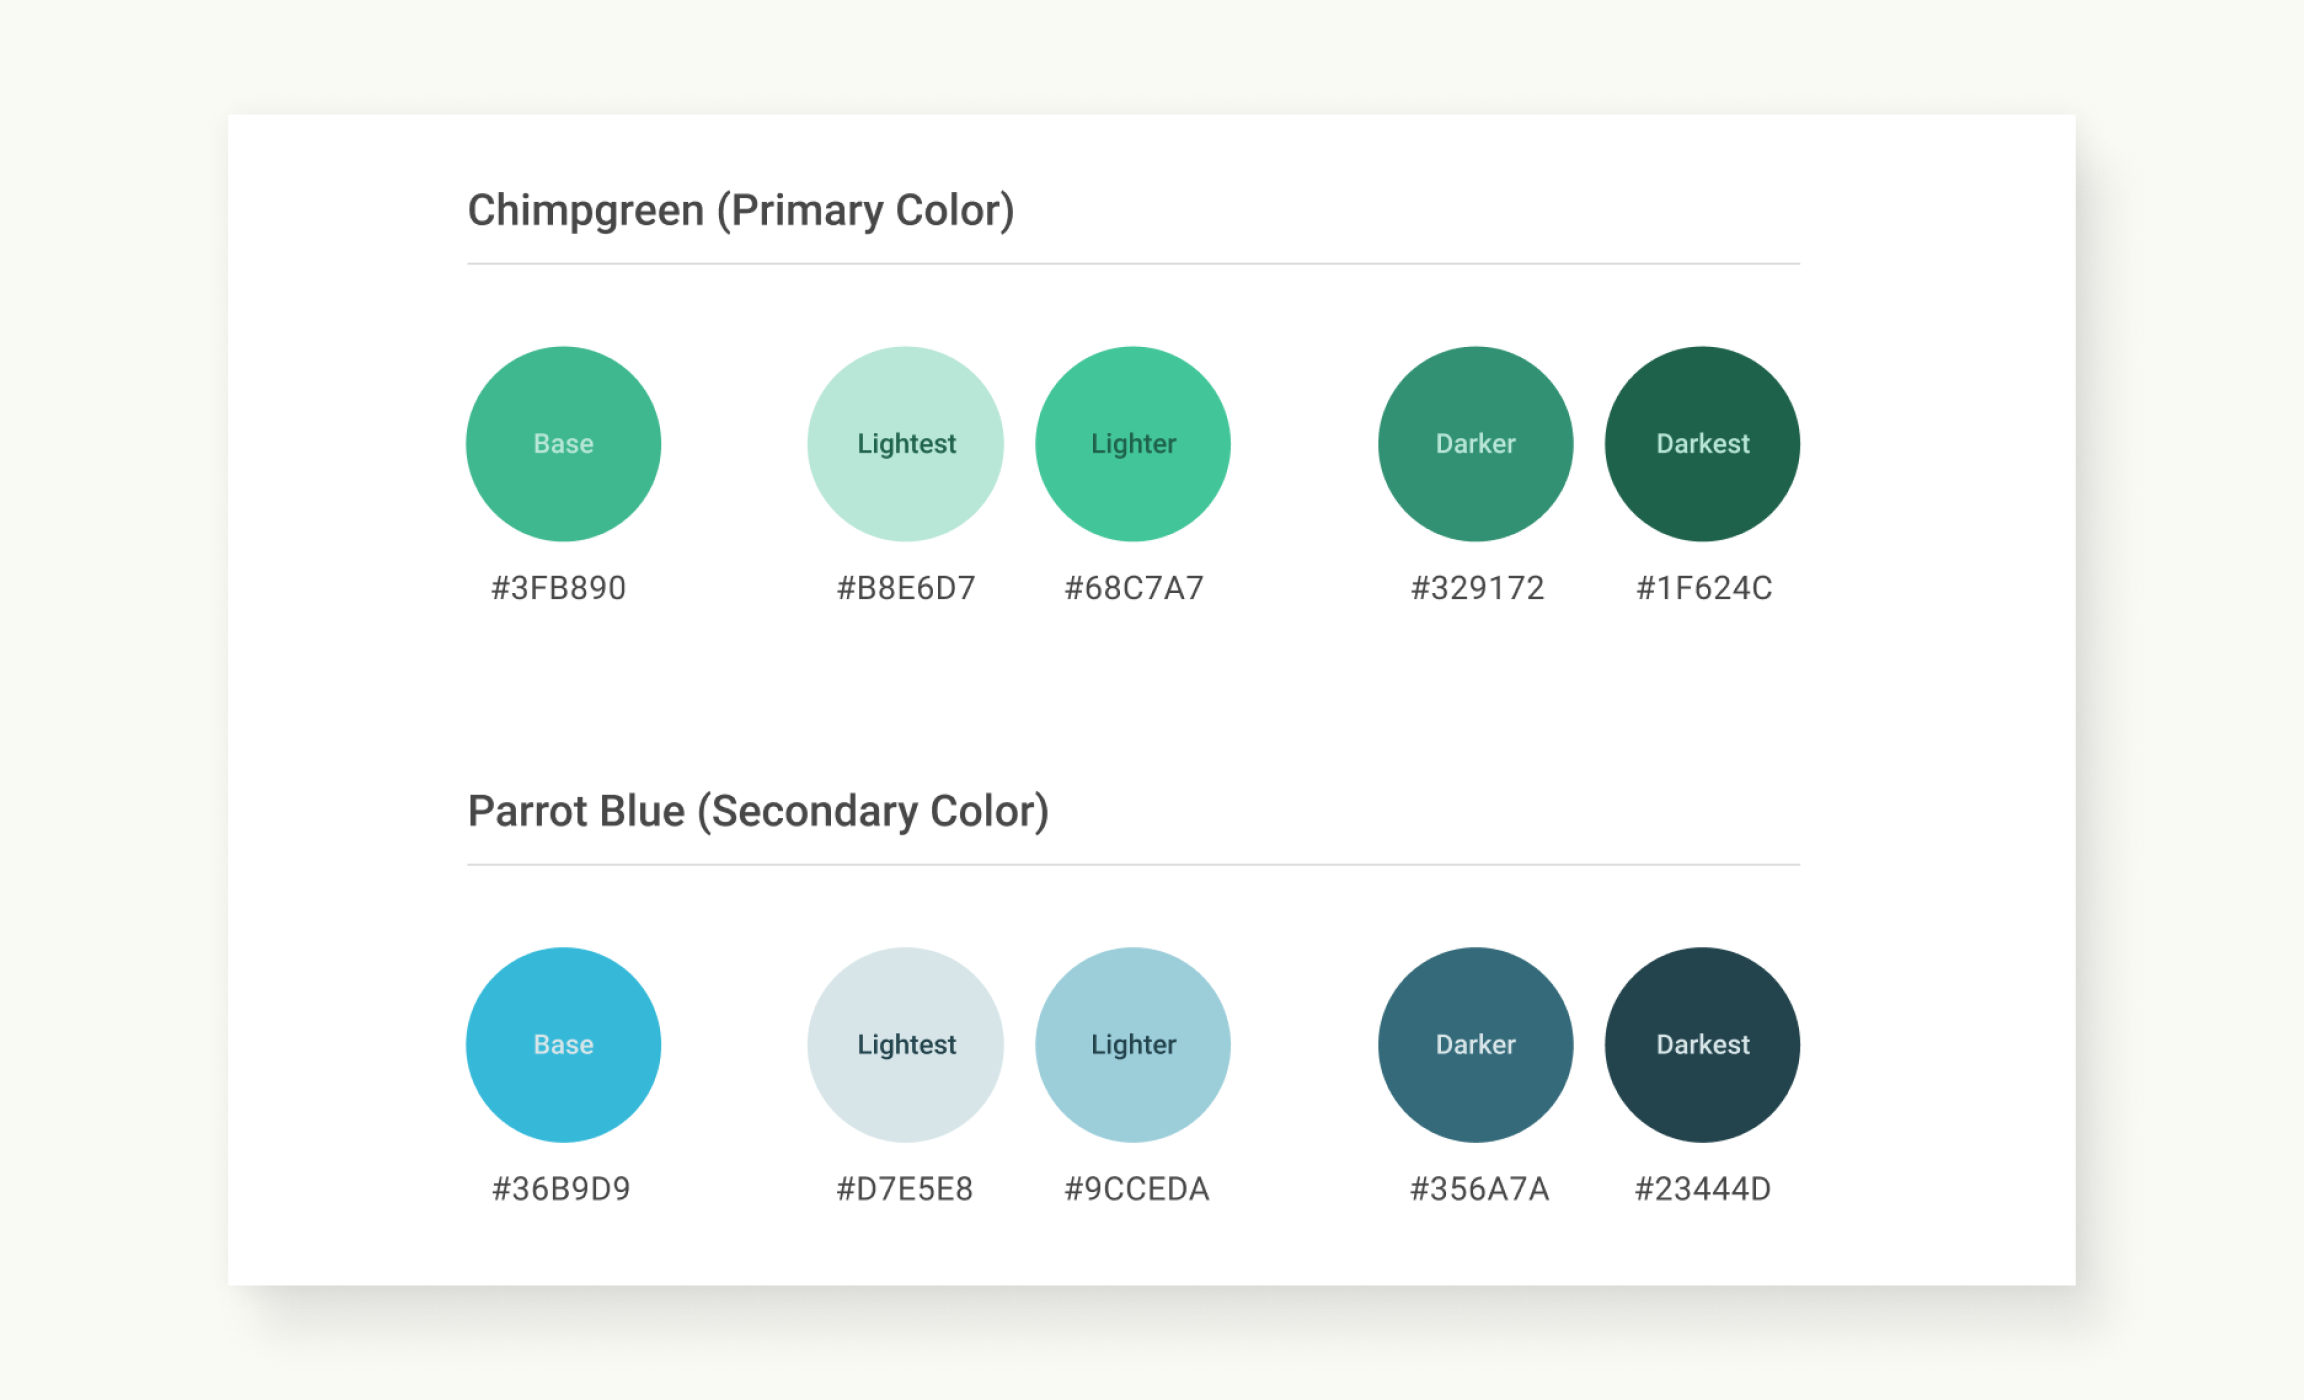This screenshot has height=1400, width=2304.
Task: Click the #D7E5E8 hex value
Action: pos(905,1189)
